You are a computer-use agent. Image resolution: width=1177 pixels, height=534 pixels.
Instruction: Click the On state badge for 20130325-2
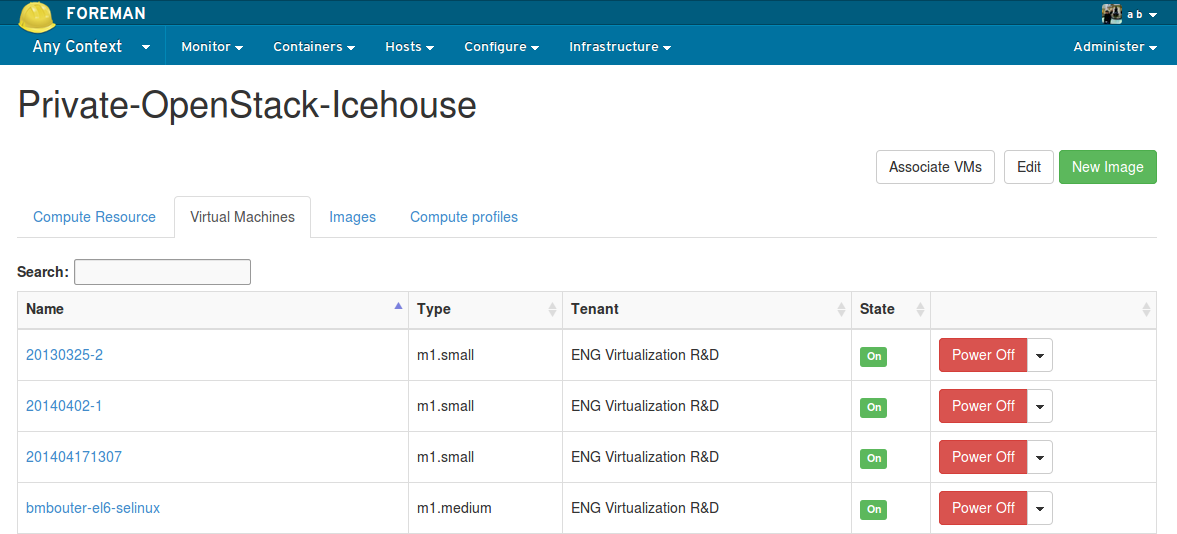coord(873,357)
